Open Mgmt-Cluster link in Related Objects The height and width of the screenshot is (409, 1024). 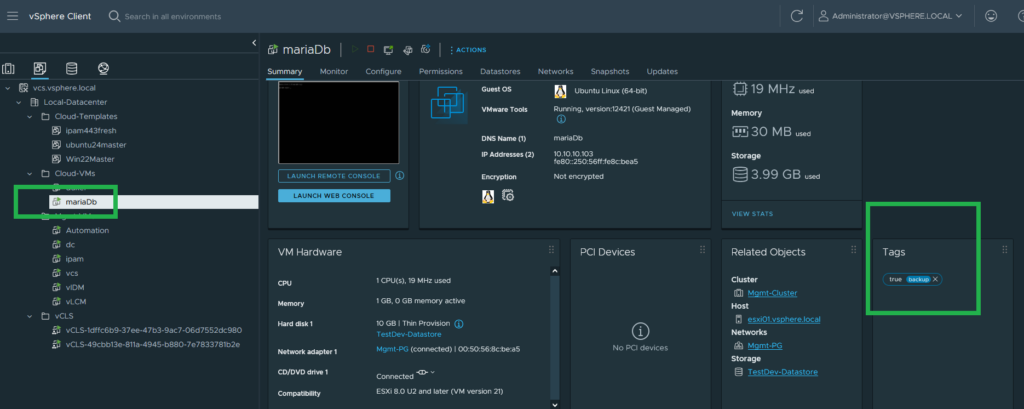pyautogui.click(x=773, y=293)
